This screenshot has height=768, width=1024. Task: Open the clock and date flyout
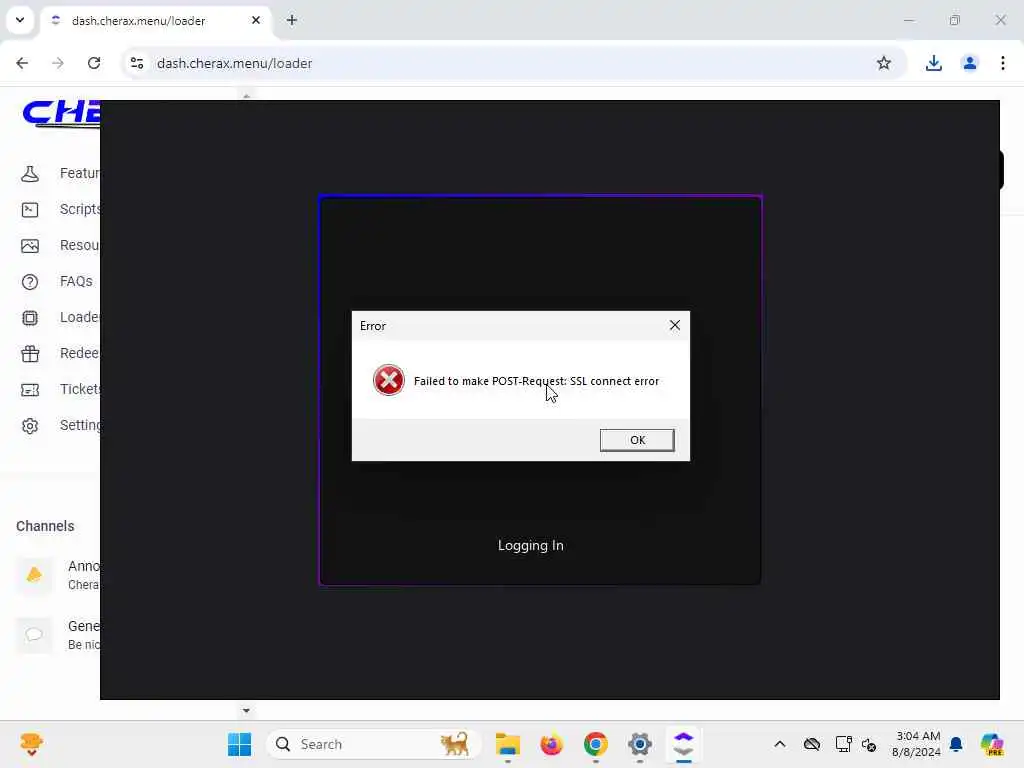[916, 744]
